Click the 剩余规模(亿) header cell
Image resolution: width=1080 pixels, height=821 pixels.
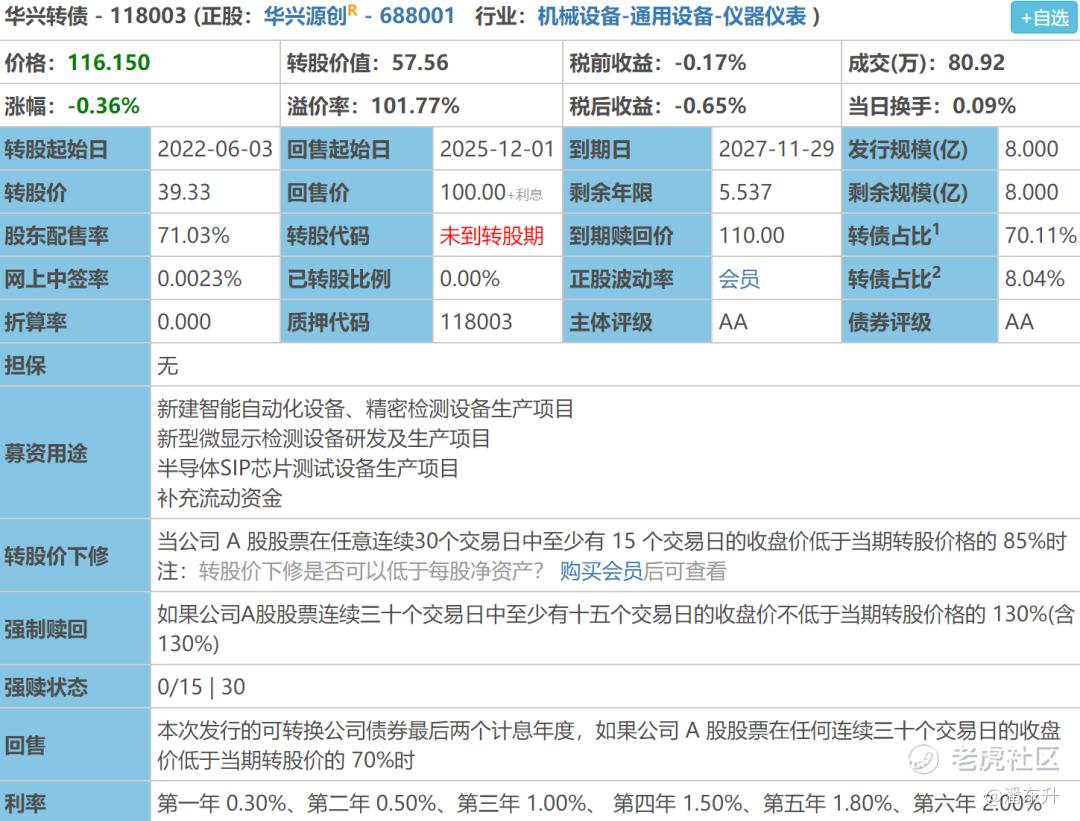click(920, 192)
